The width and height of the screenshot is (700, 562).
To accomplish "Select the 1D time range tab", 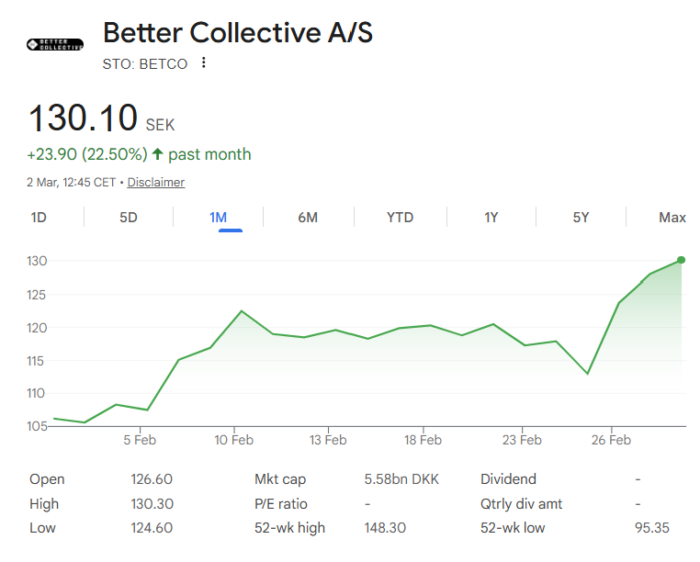I will click(39, 217).
